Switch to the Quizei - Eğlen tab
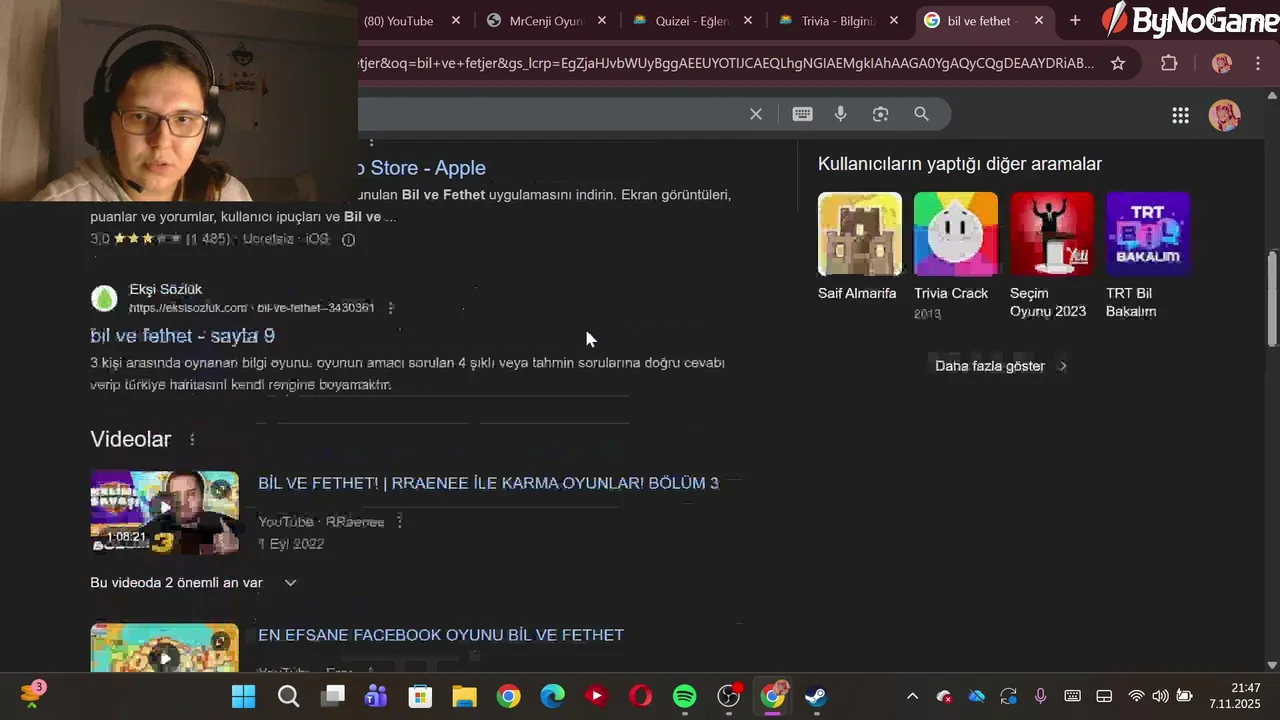 (x=692, y=20)
